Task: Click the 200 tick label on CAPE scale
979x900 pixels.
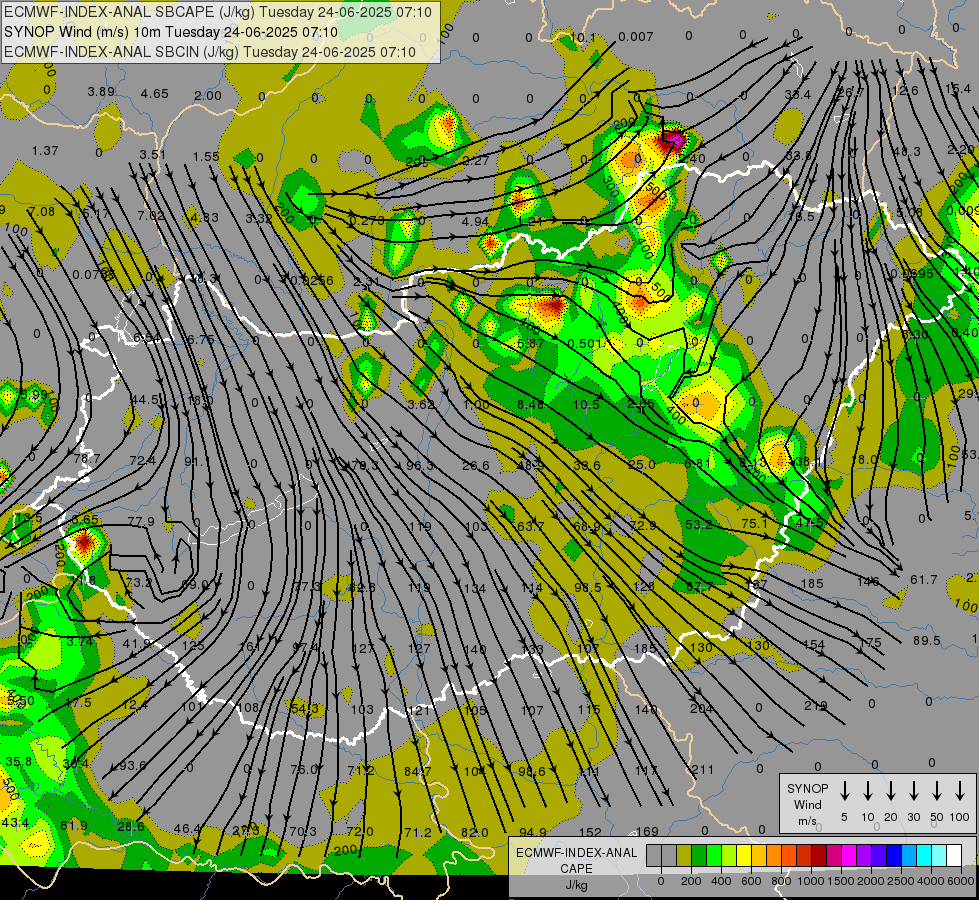Action: 691,881
